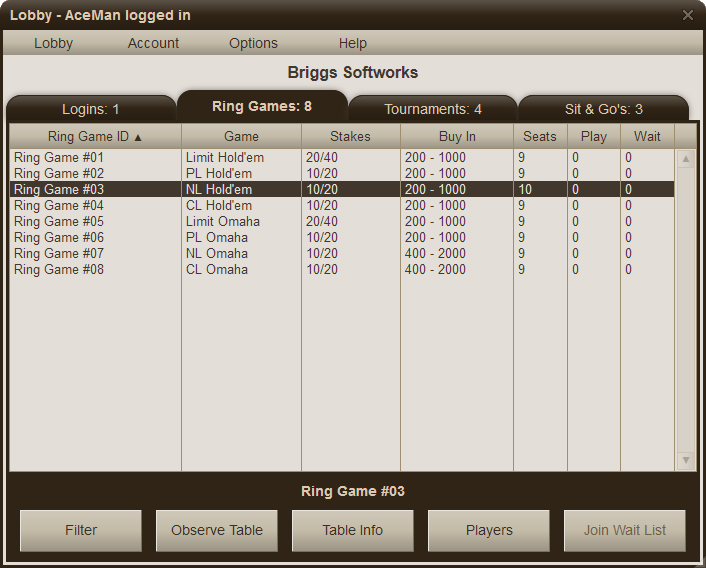The image size is (706, 568).
Task: Select Ring Game #01 Limit Hold'em row
Action: 95,158
